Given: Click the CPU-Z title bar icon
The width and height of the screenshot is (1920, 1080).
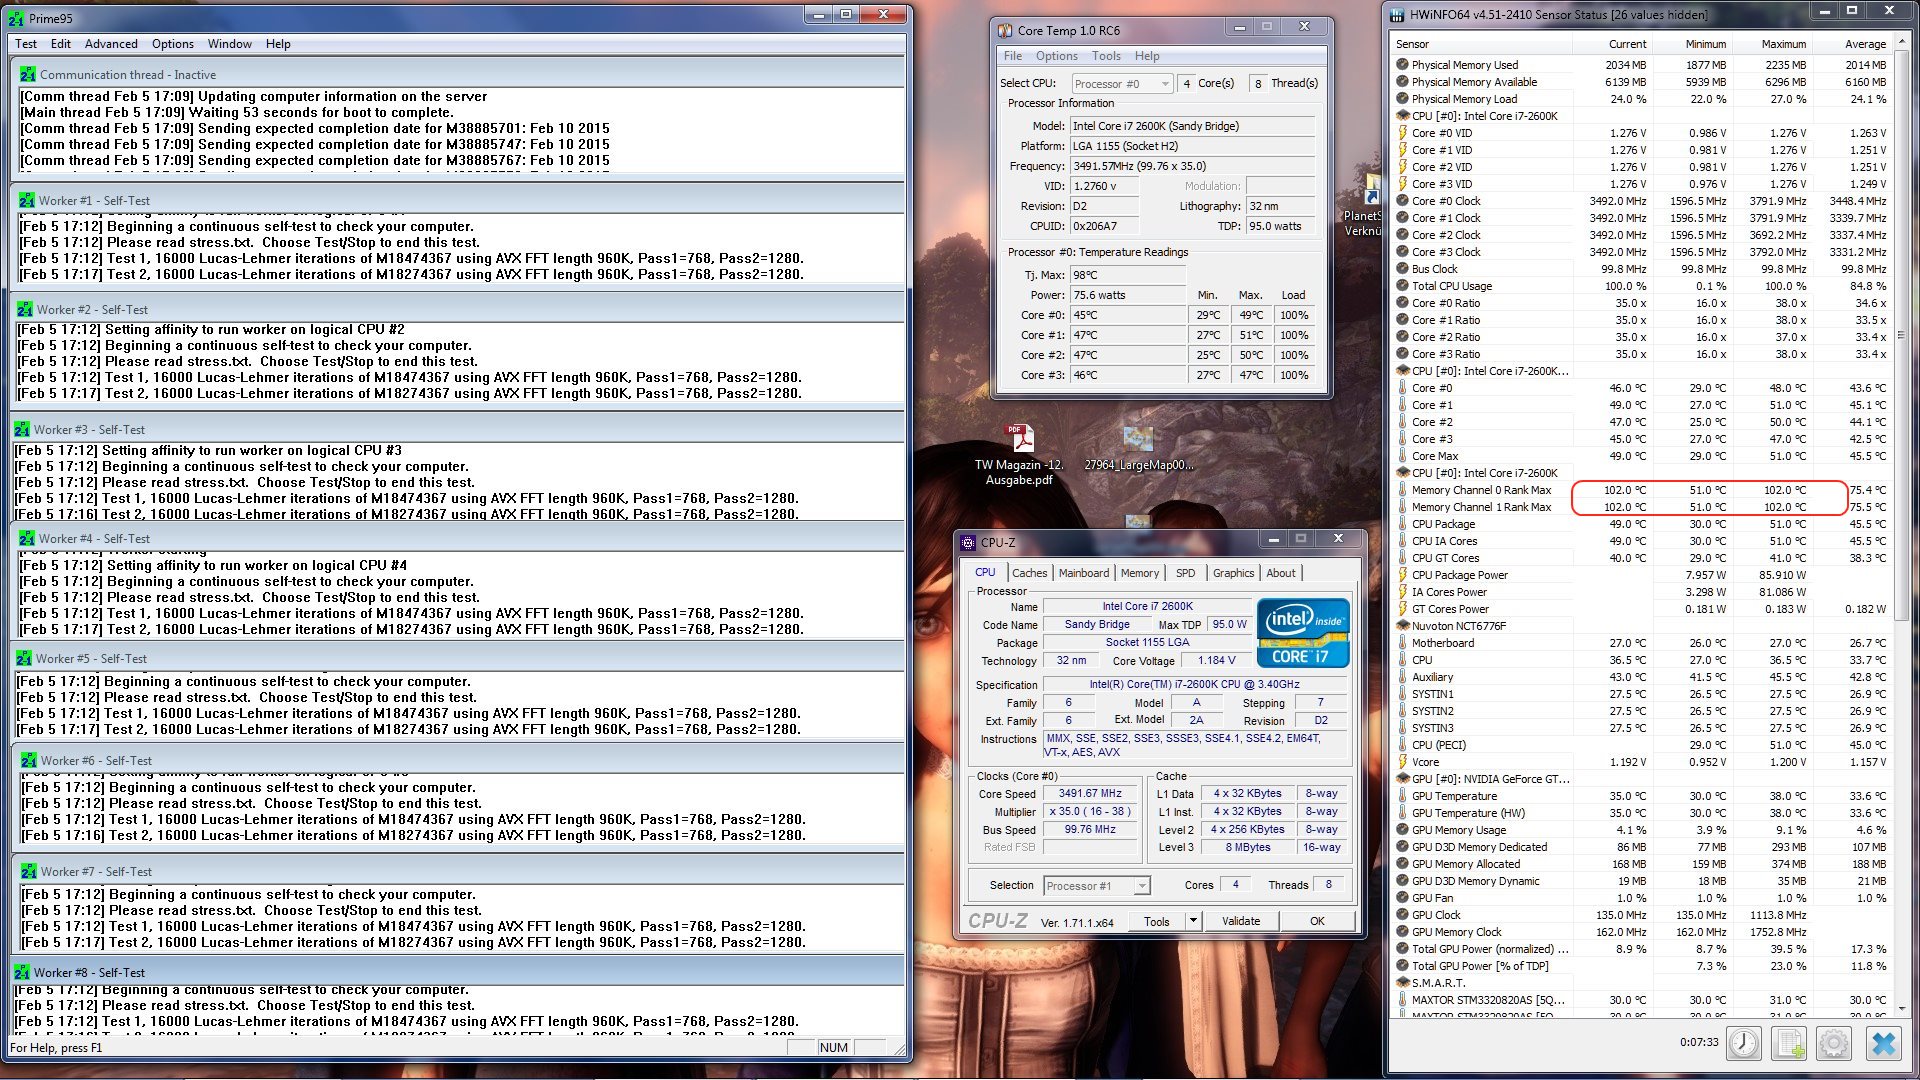Looking at the screenshot, I should pos(968,542).
